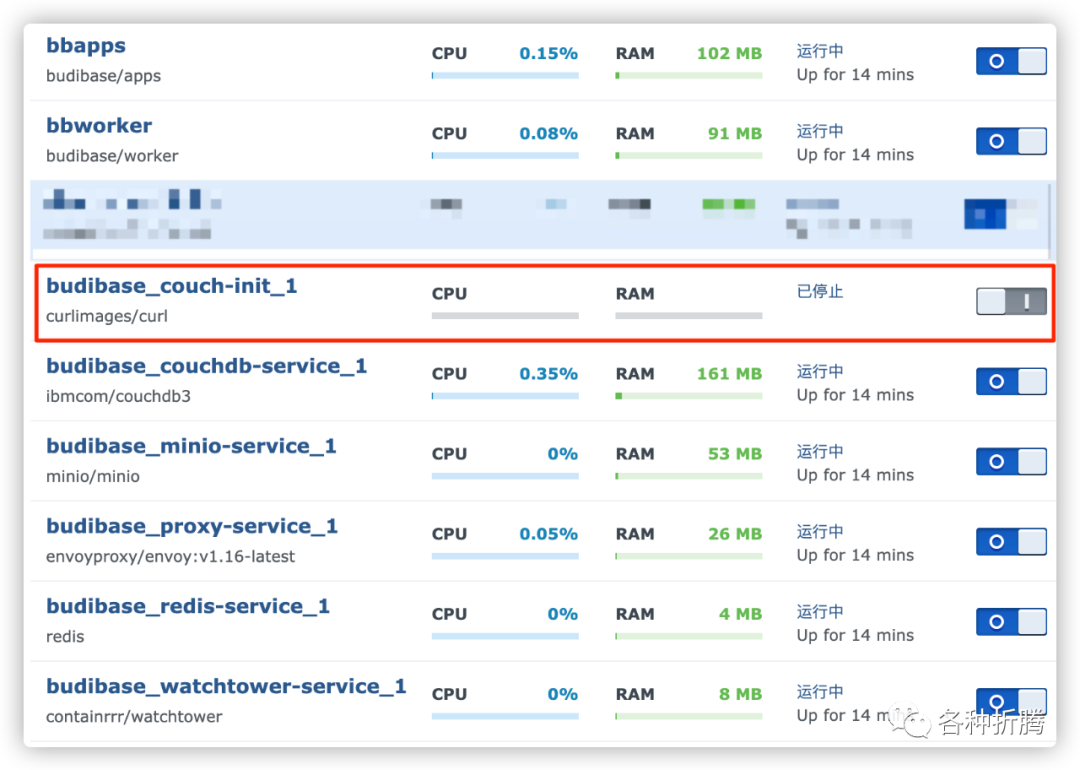Click the containrrr/watchtower image label
The height and width of the screenshot is (770, 1080).
point(134,717)
